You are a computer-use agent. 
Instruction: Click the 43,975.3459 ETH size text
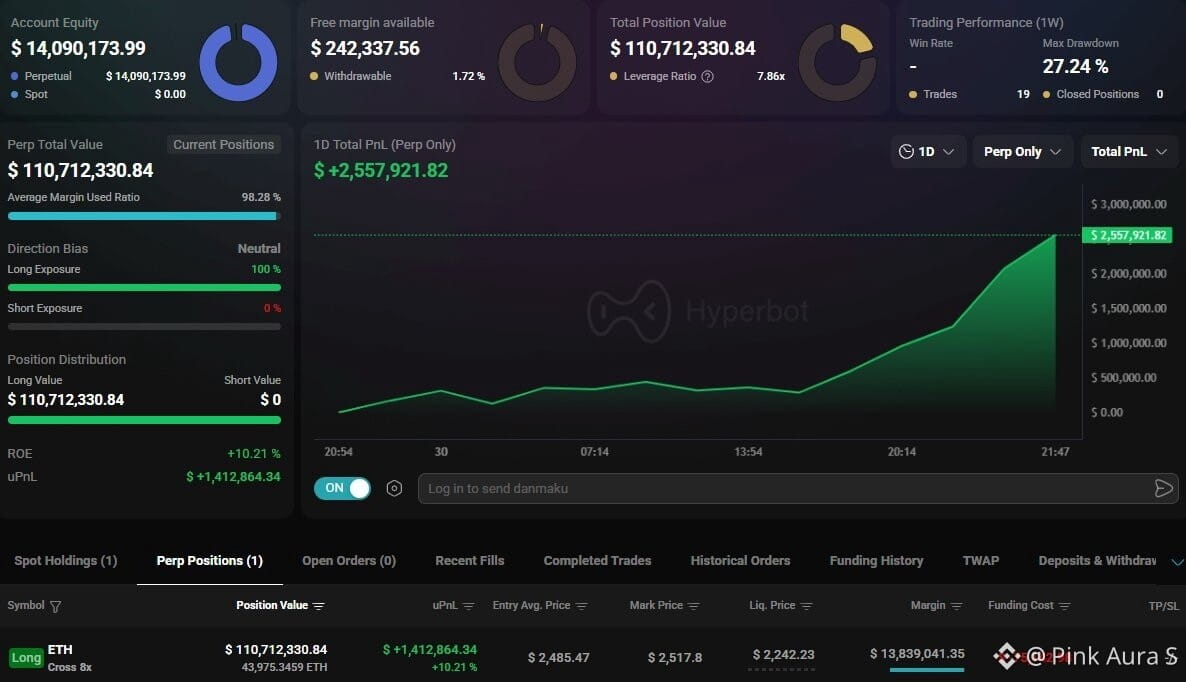(284, 667)
